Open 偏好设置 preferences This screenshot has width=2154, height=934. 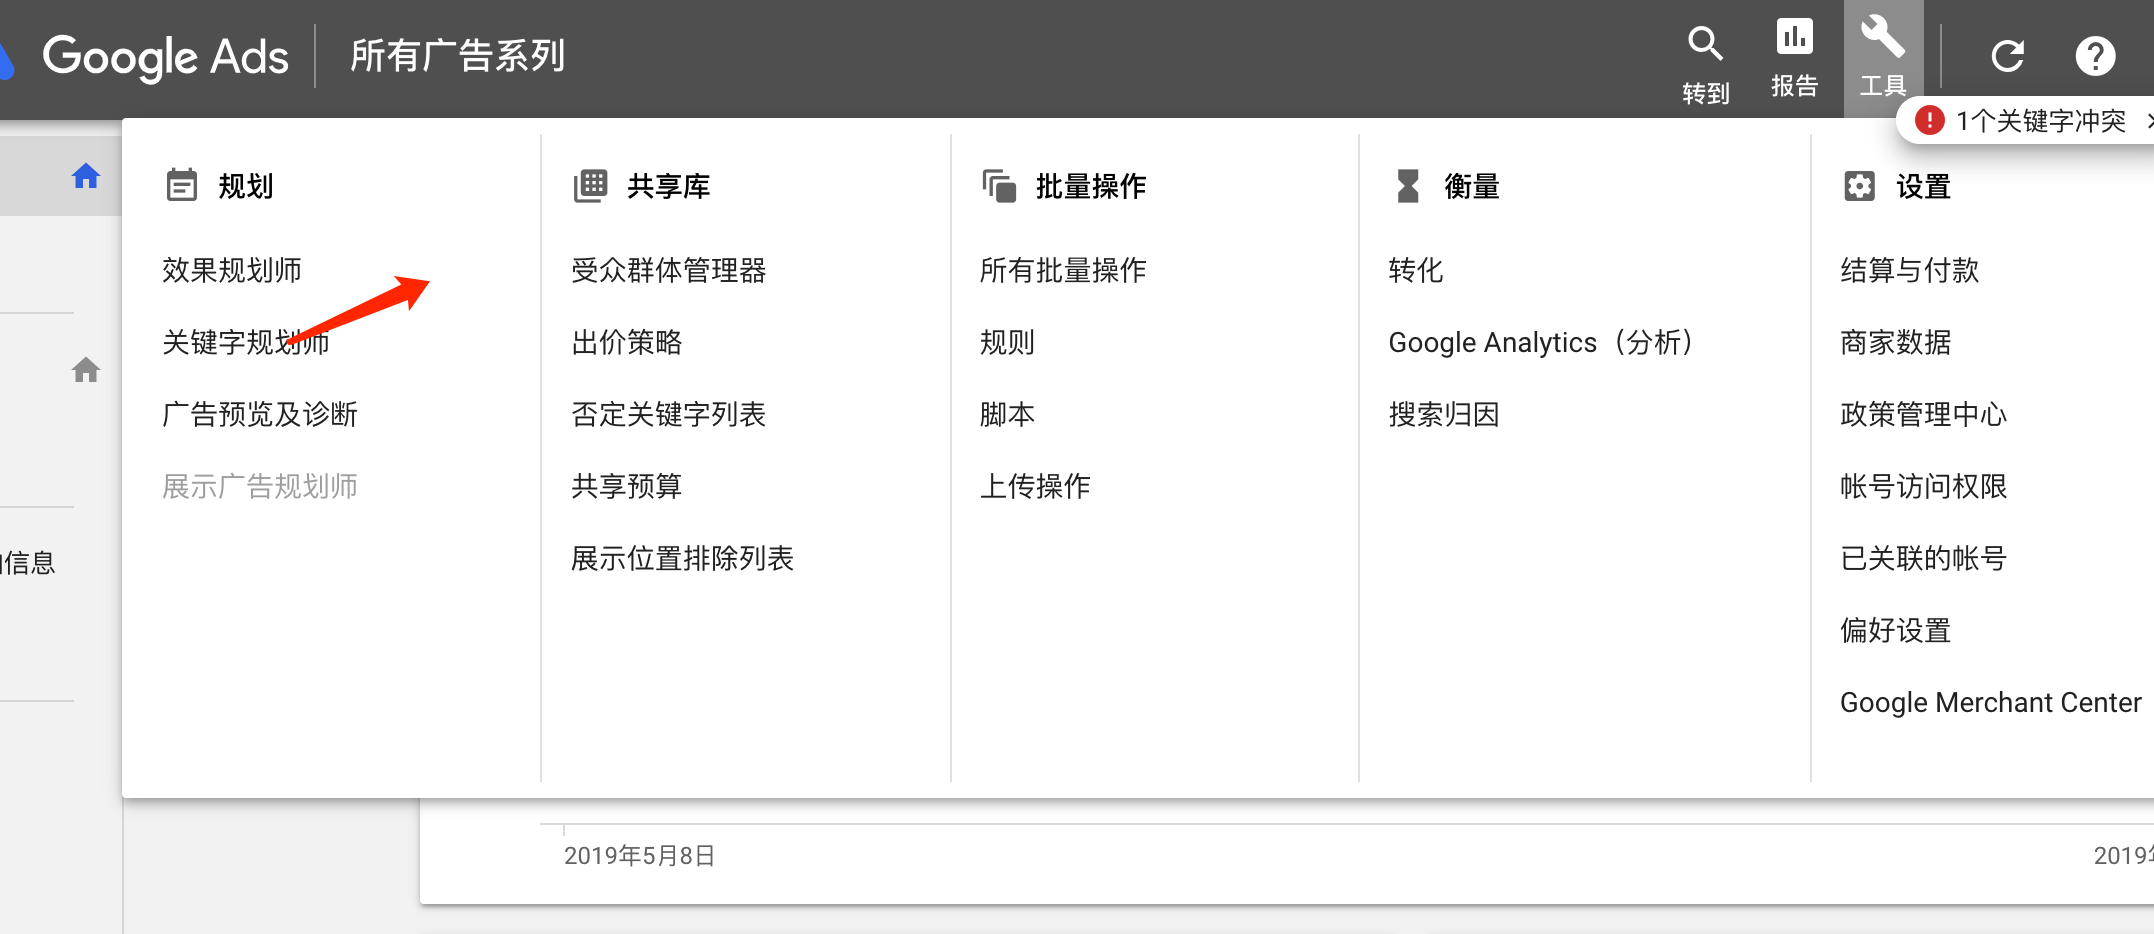click(x=1896, y=630)
